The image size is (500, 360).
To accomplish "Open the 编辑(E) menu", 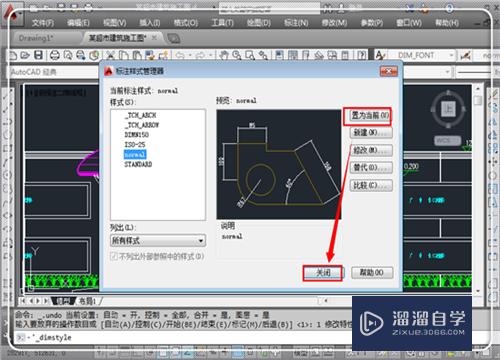I will coord(78,23).
